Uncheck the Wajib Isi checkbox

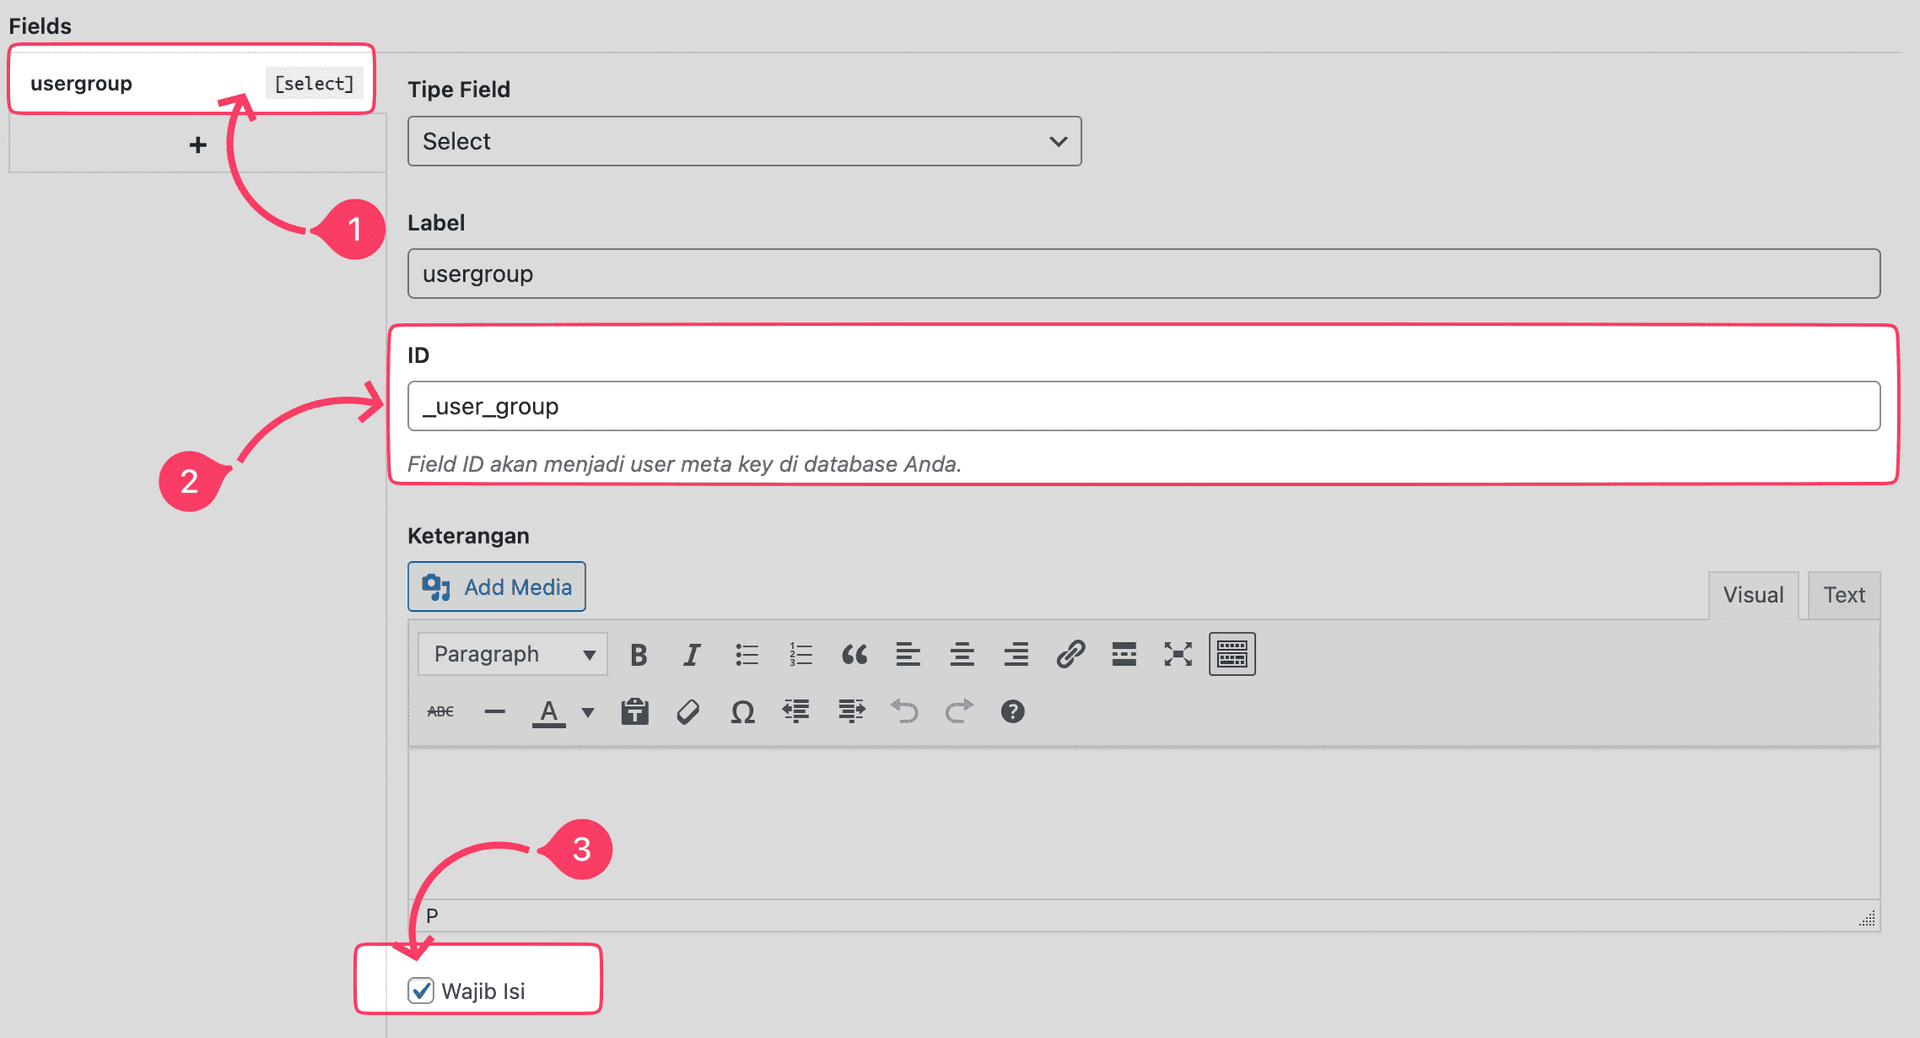[x=420, y=991]
